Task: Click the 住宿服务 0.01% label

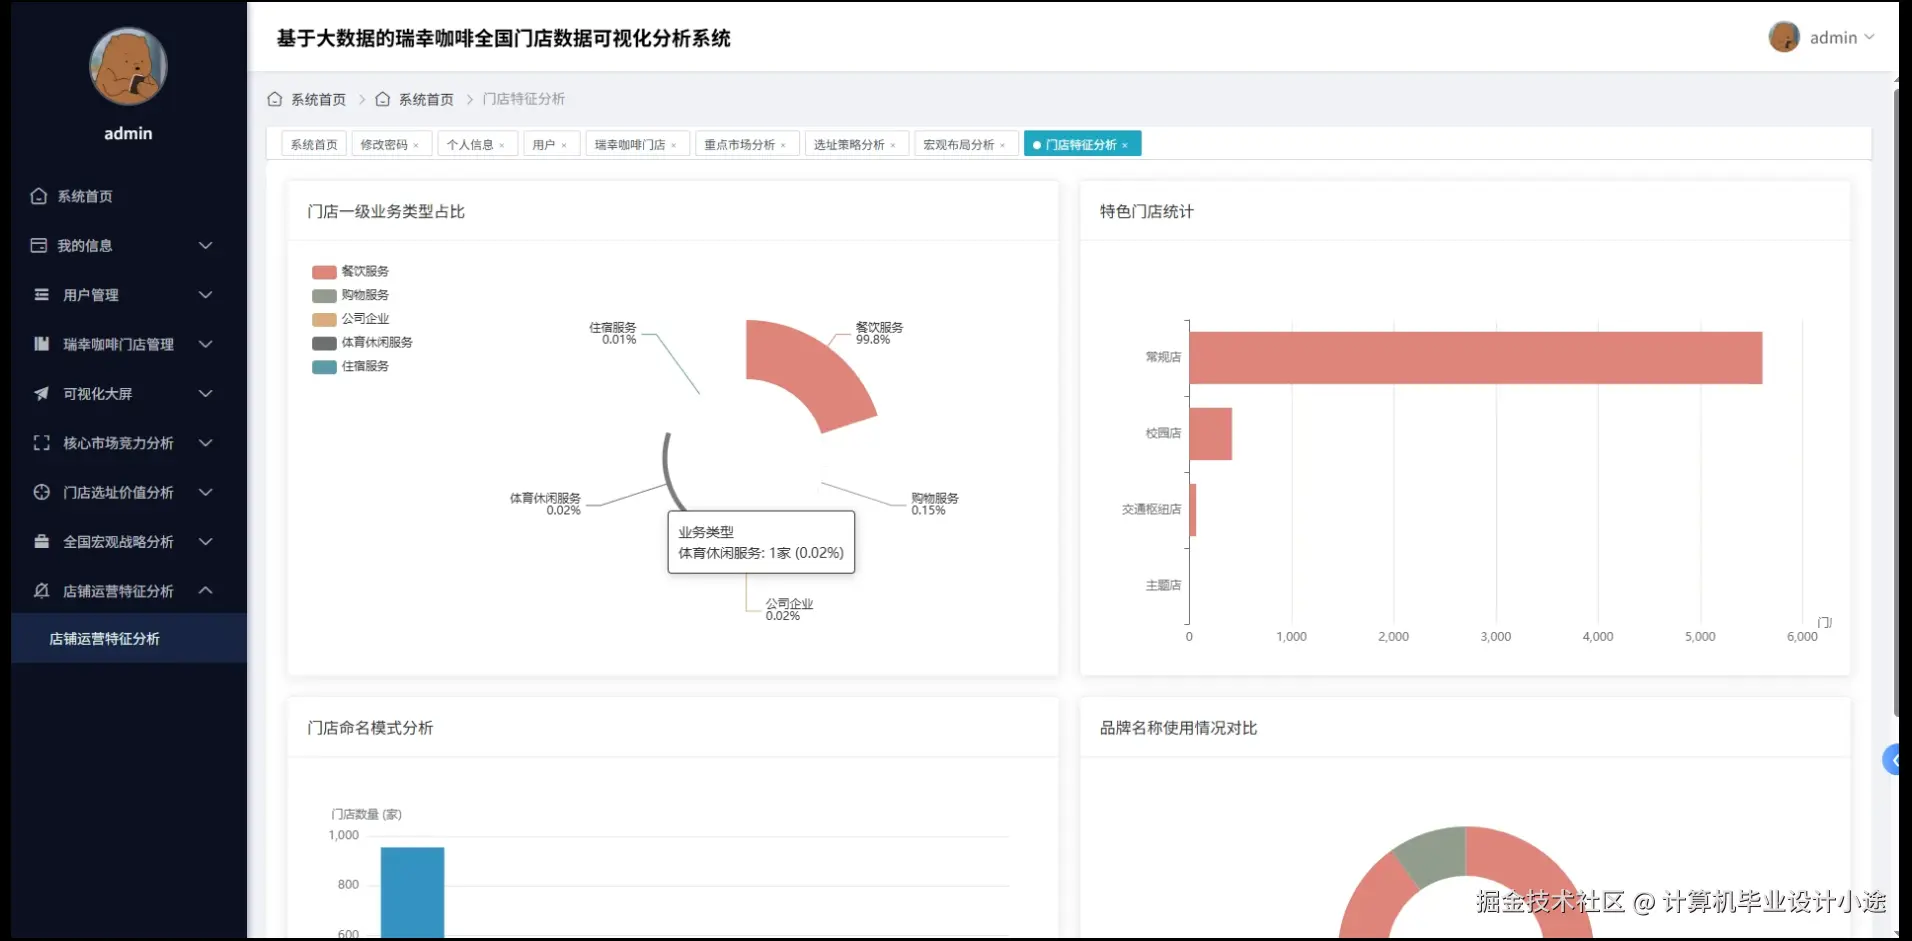Action: tap(612, 333)
